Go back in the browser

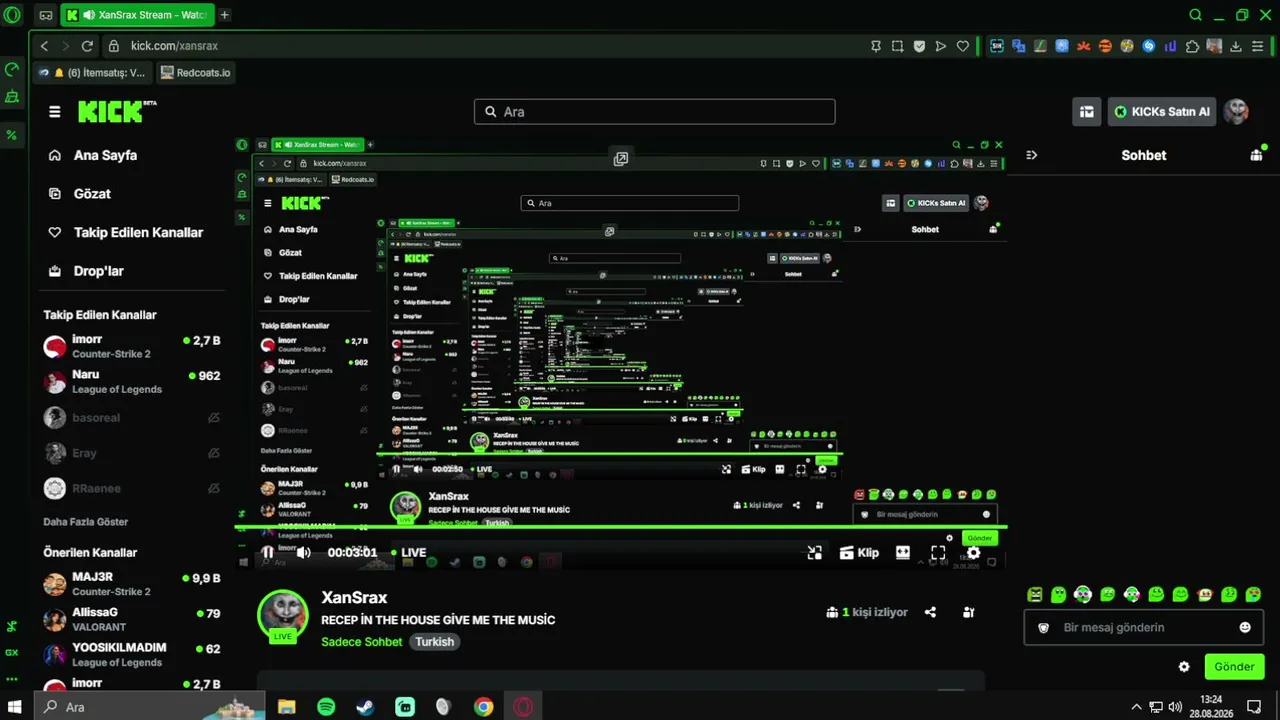point(44,46)
